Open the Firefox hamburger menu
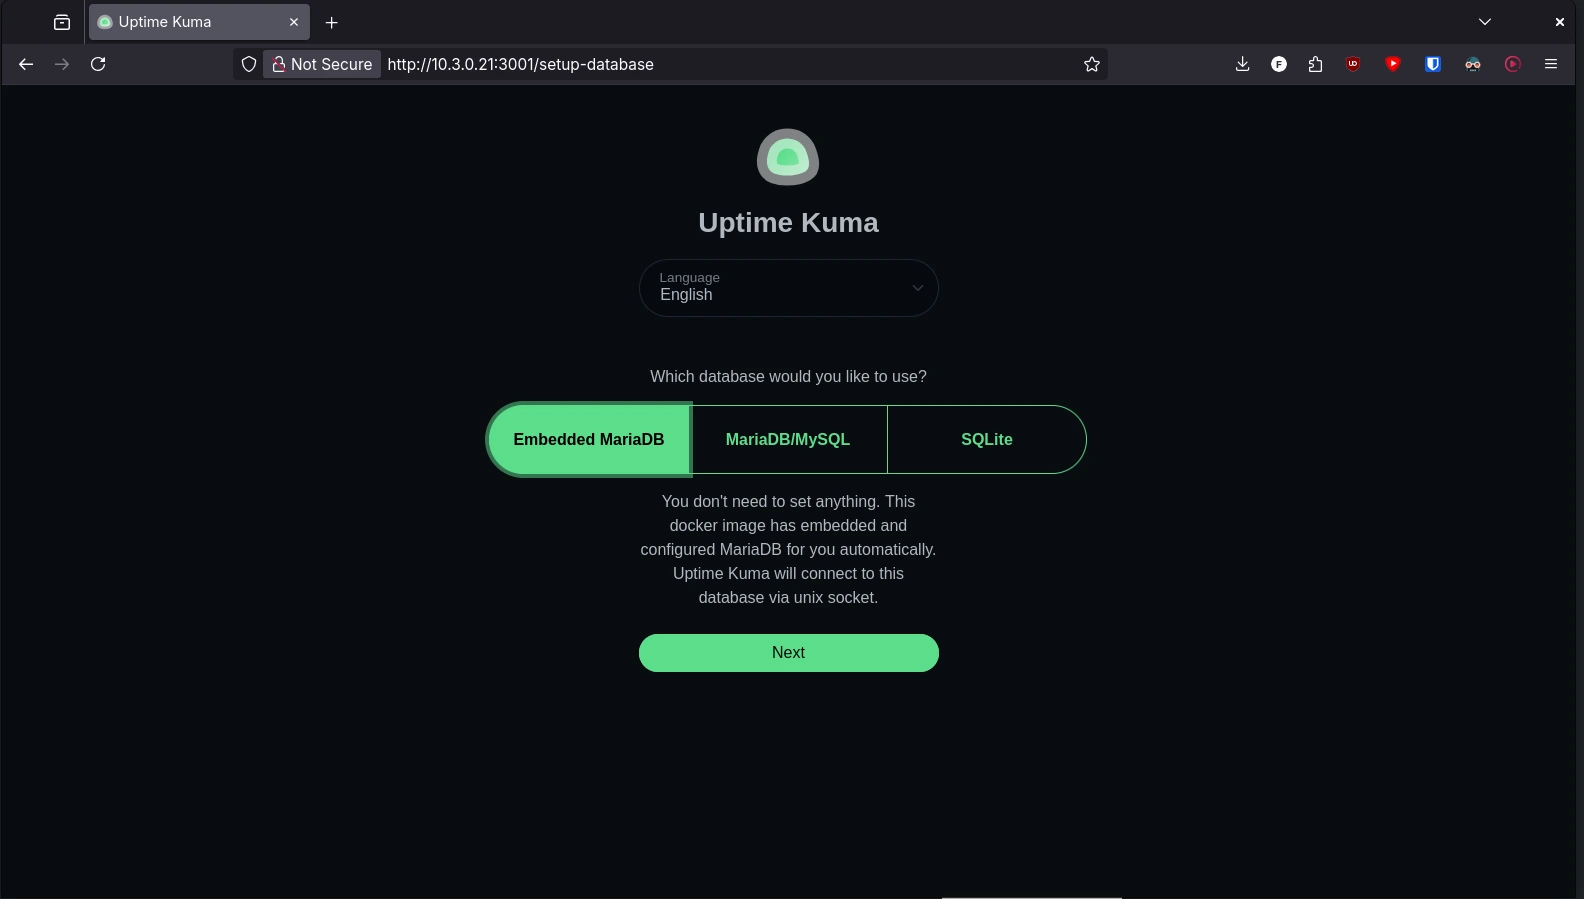This screenshot has height=899, width=1584. tap(1551, 64)
